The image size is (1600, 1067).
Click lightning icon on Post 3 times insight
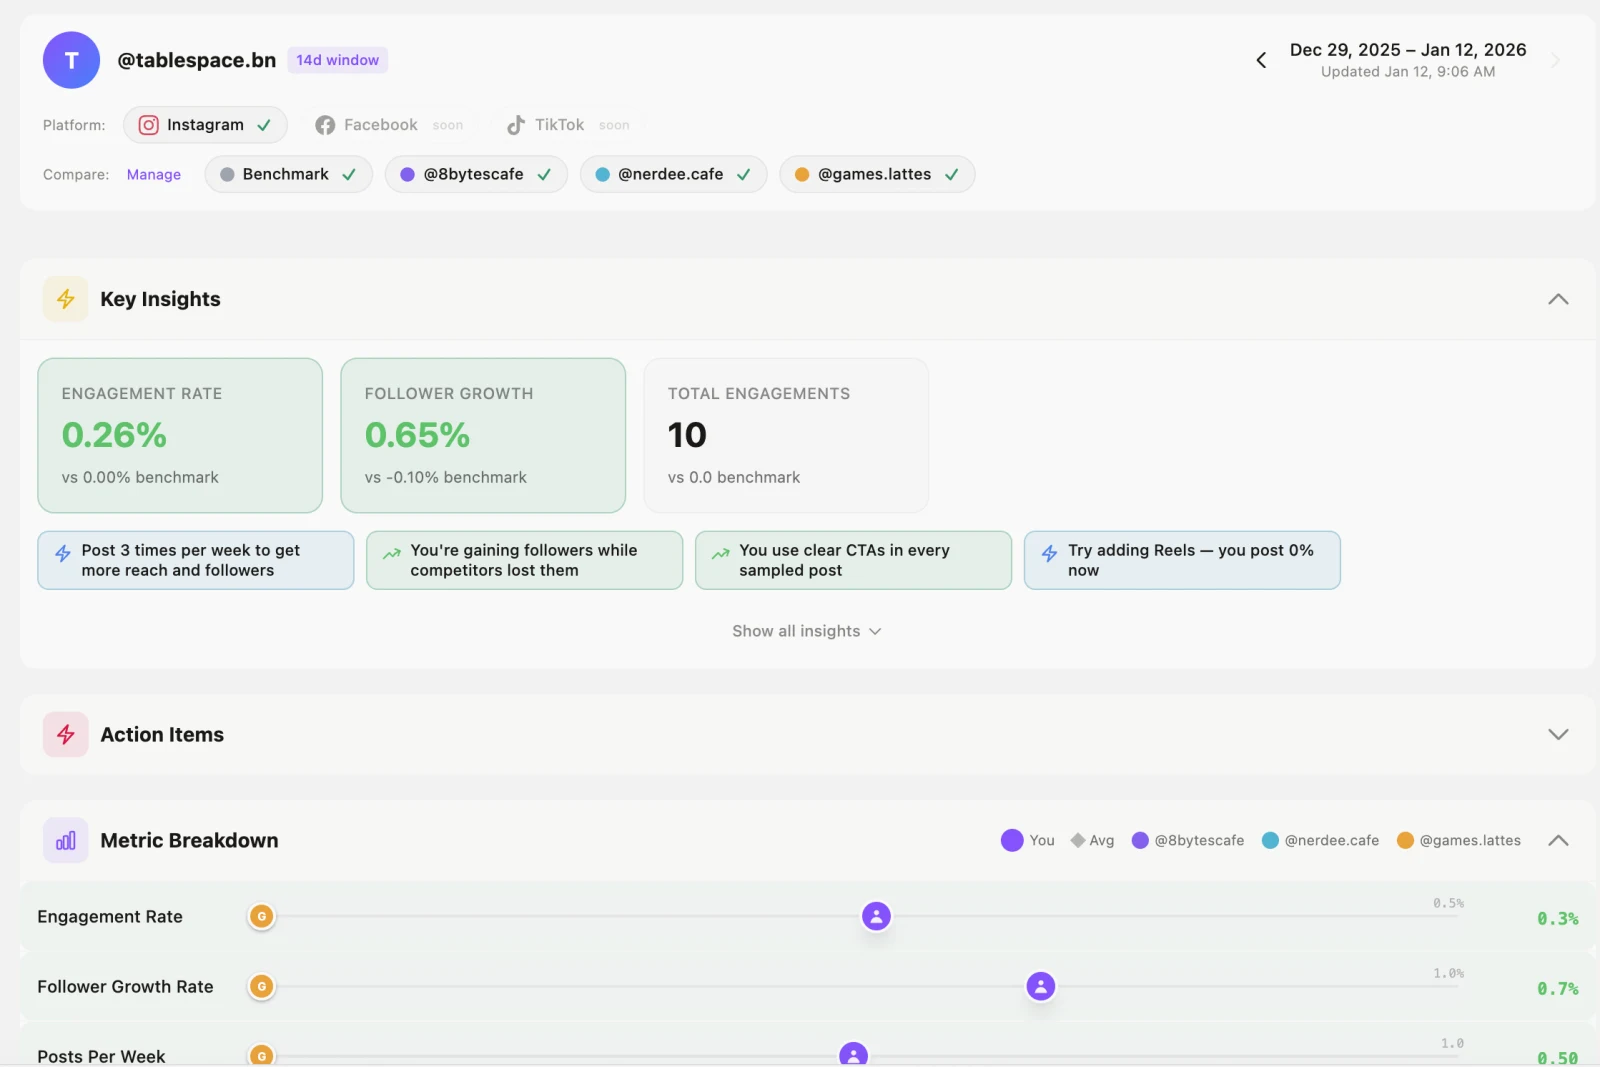(63, 553)
